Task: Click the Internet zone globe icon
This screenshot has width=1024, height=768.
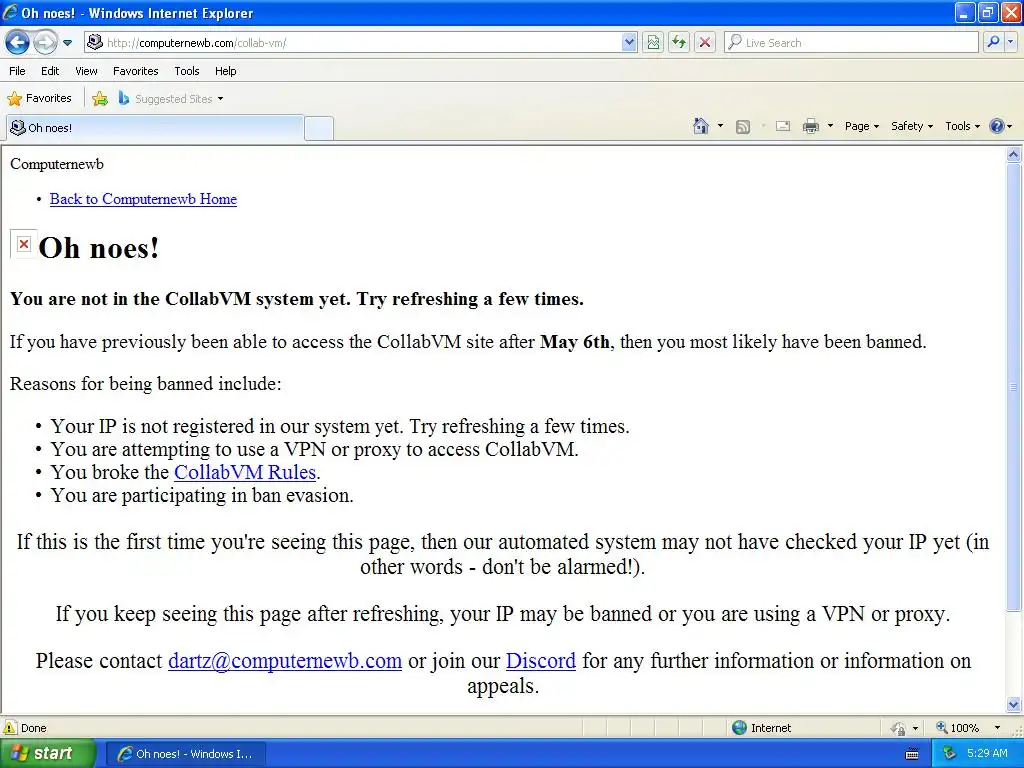Action: point(739,728)
